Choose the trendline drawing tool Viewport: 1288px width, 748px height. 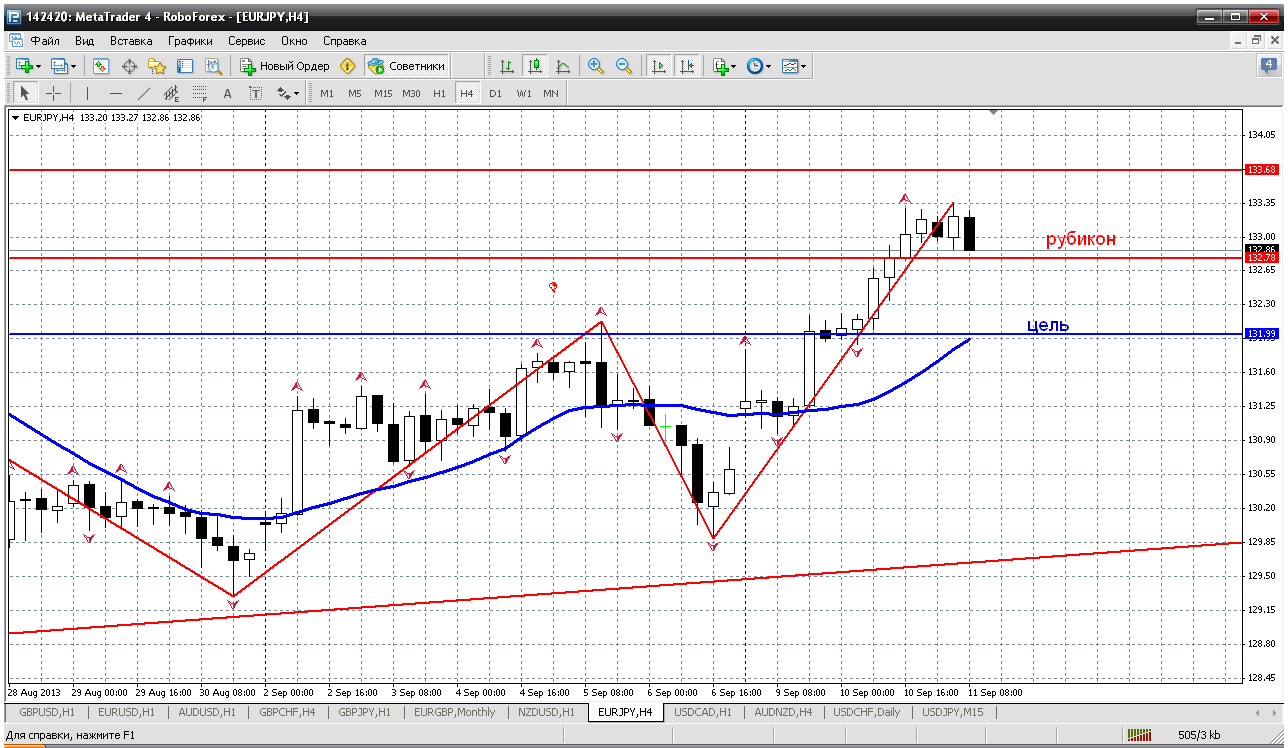point(143,93)
